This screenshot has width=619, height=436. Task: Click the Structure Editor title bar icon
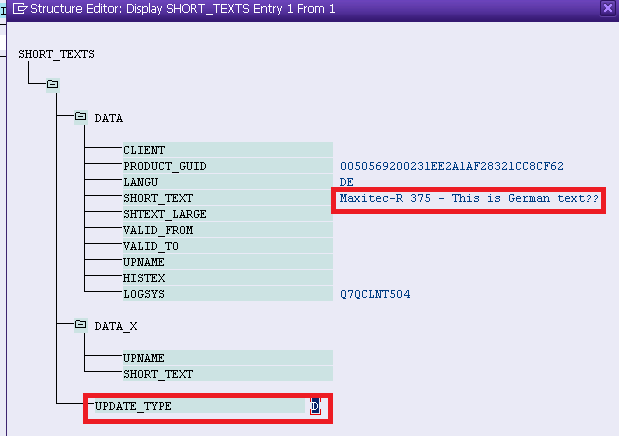[20, 8]
